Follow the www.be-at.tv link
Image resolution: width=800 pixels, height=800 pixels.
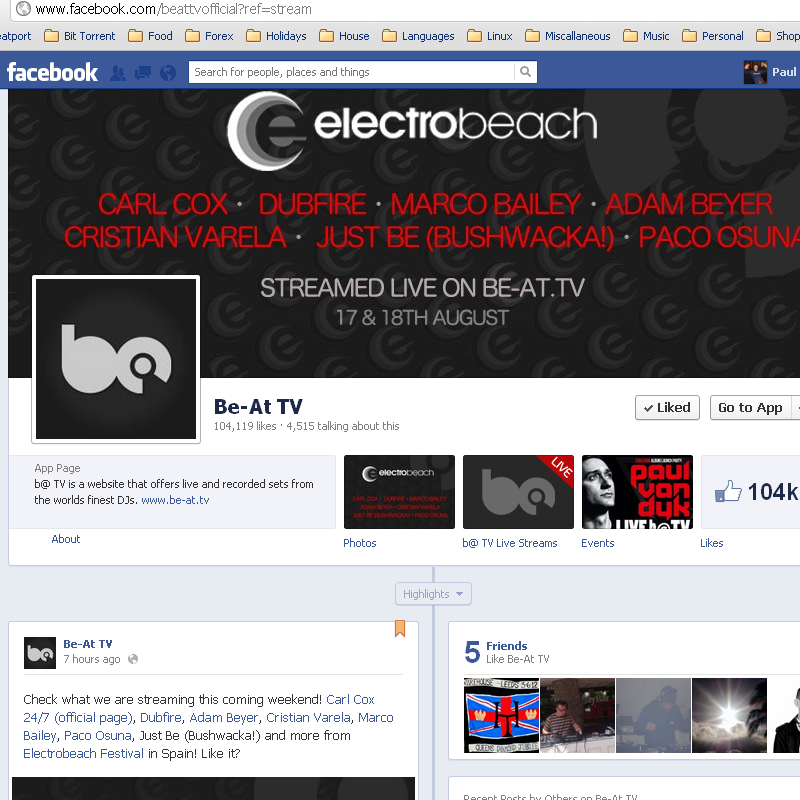175,500
